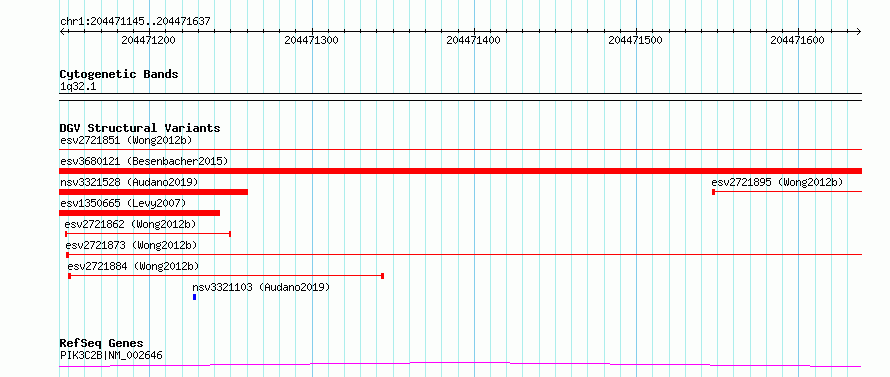Click the DGV Structural Variants track title

pyautogui.click(x=140, y=128)
